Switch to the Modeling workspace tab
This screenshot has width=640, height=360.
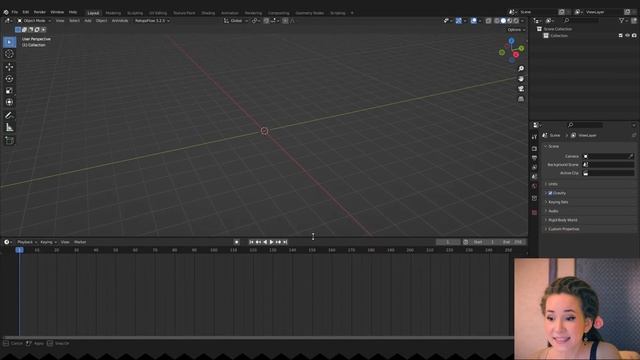pos(113,13)
